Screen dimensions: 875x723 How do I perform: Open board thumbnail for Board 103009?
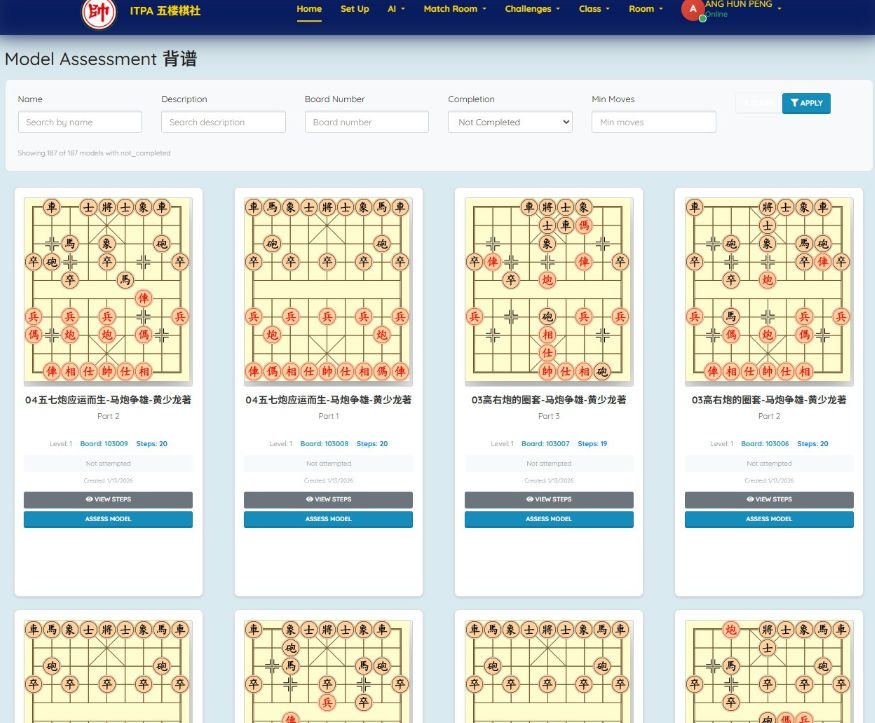coord(108,291)
